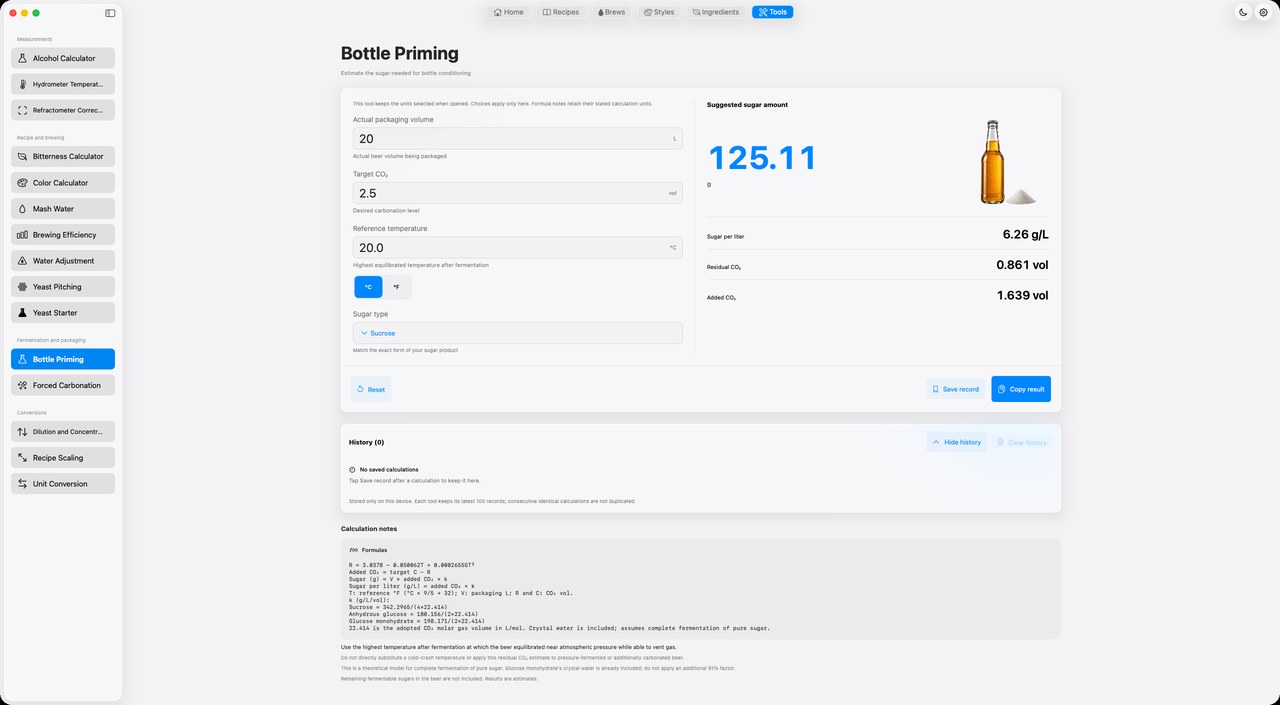Toggle the sidebar panel icon
The height and width of the screenshot is (705, 1280).
click(x=110, y=13)
